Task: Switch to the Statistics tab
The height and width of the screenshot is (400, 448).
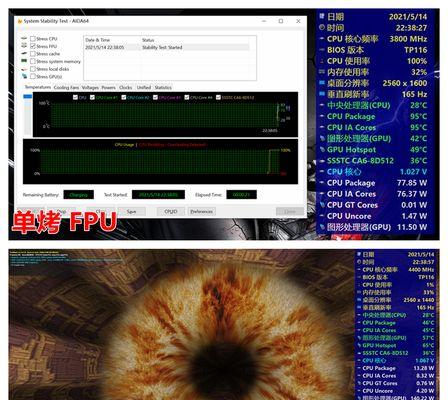Action: pyautogui.click(x=163, y=87)
